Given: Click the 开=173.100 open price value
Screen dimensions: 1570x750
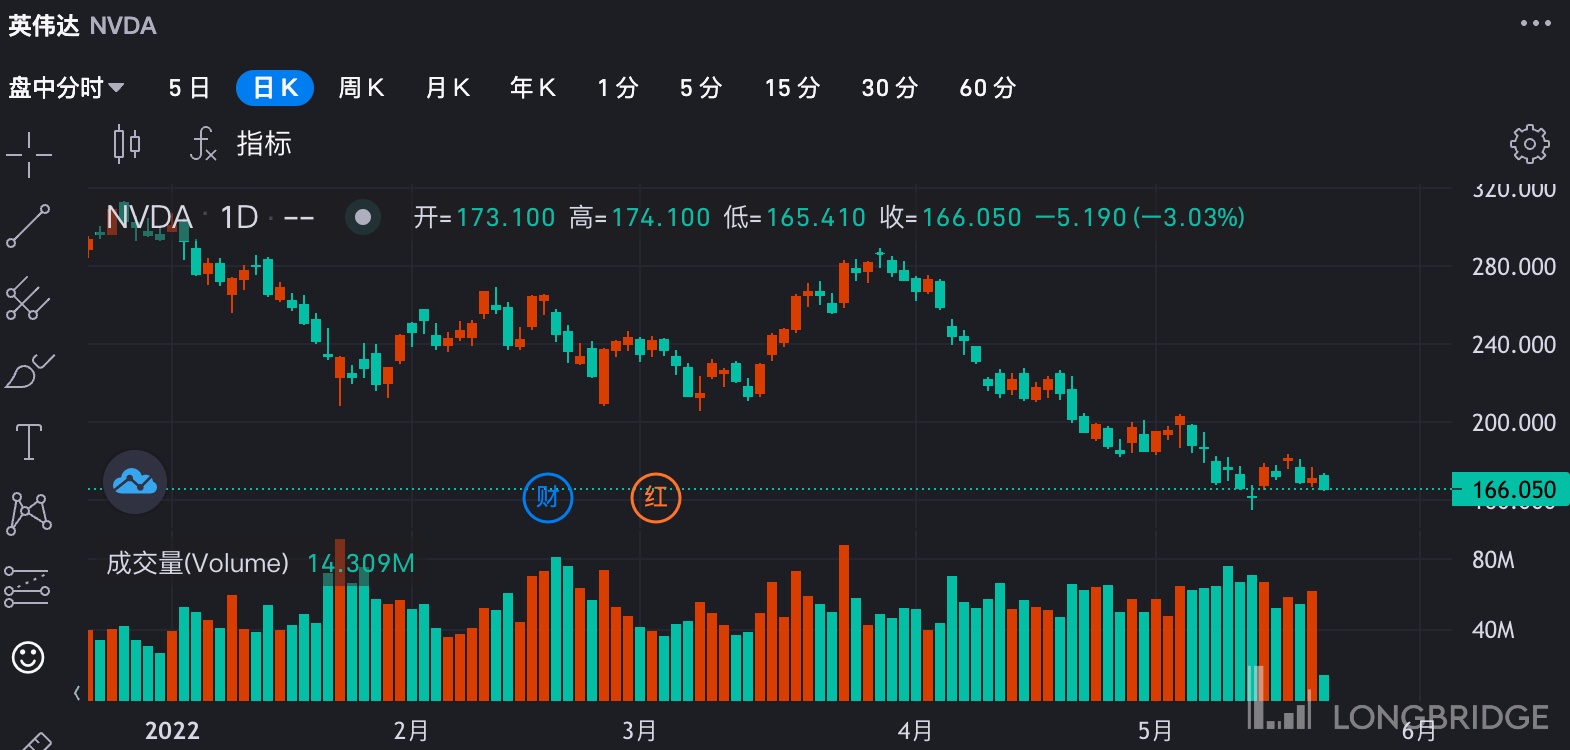Looking at the screenshot, I should pos(484,217).
